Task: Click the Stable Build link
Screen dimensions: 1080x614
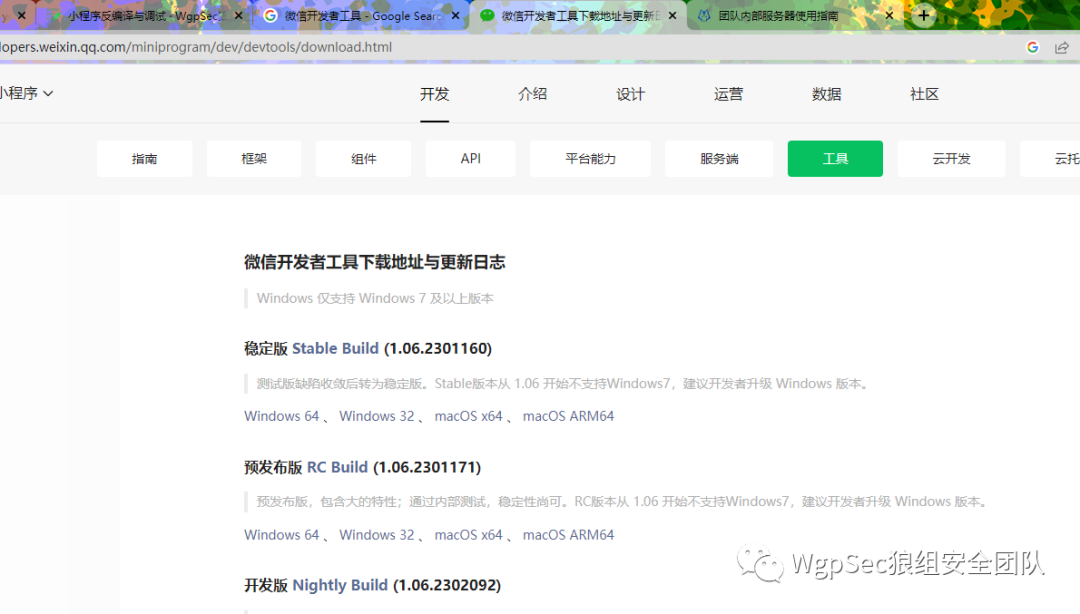Action: [x=335, y=349]
